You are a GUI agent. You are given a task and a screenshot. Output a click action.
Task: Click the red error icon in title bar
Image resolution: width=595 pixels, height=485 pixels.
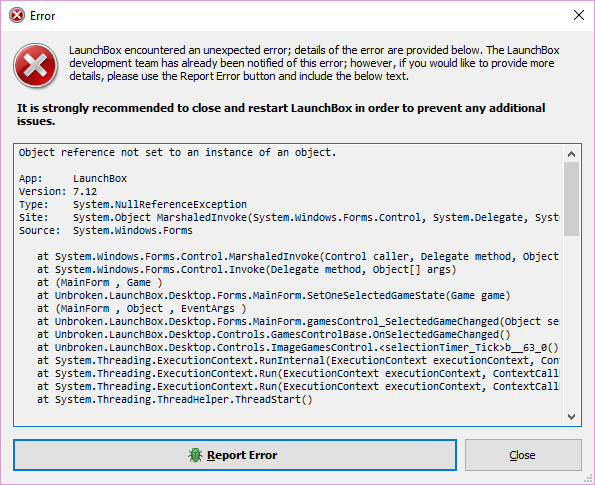pos(17,16)
